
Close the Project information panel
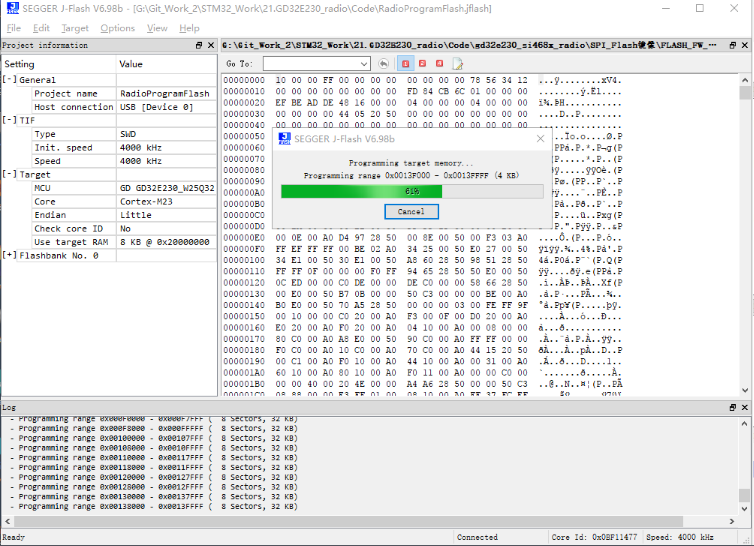(x=211, y=45)
